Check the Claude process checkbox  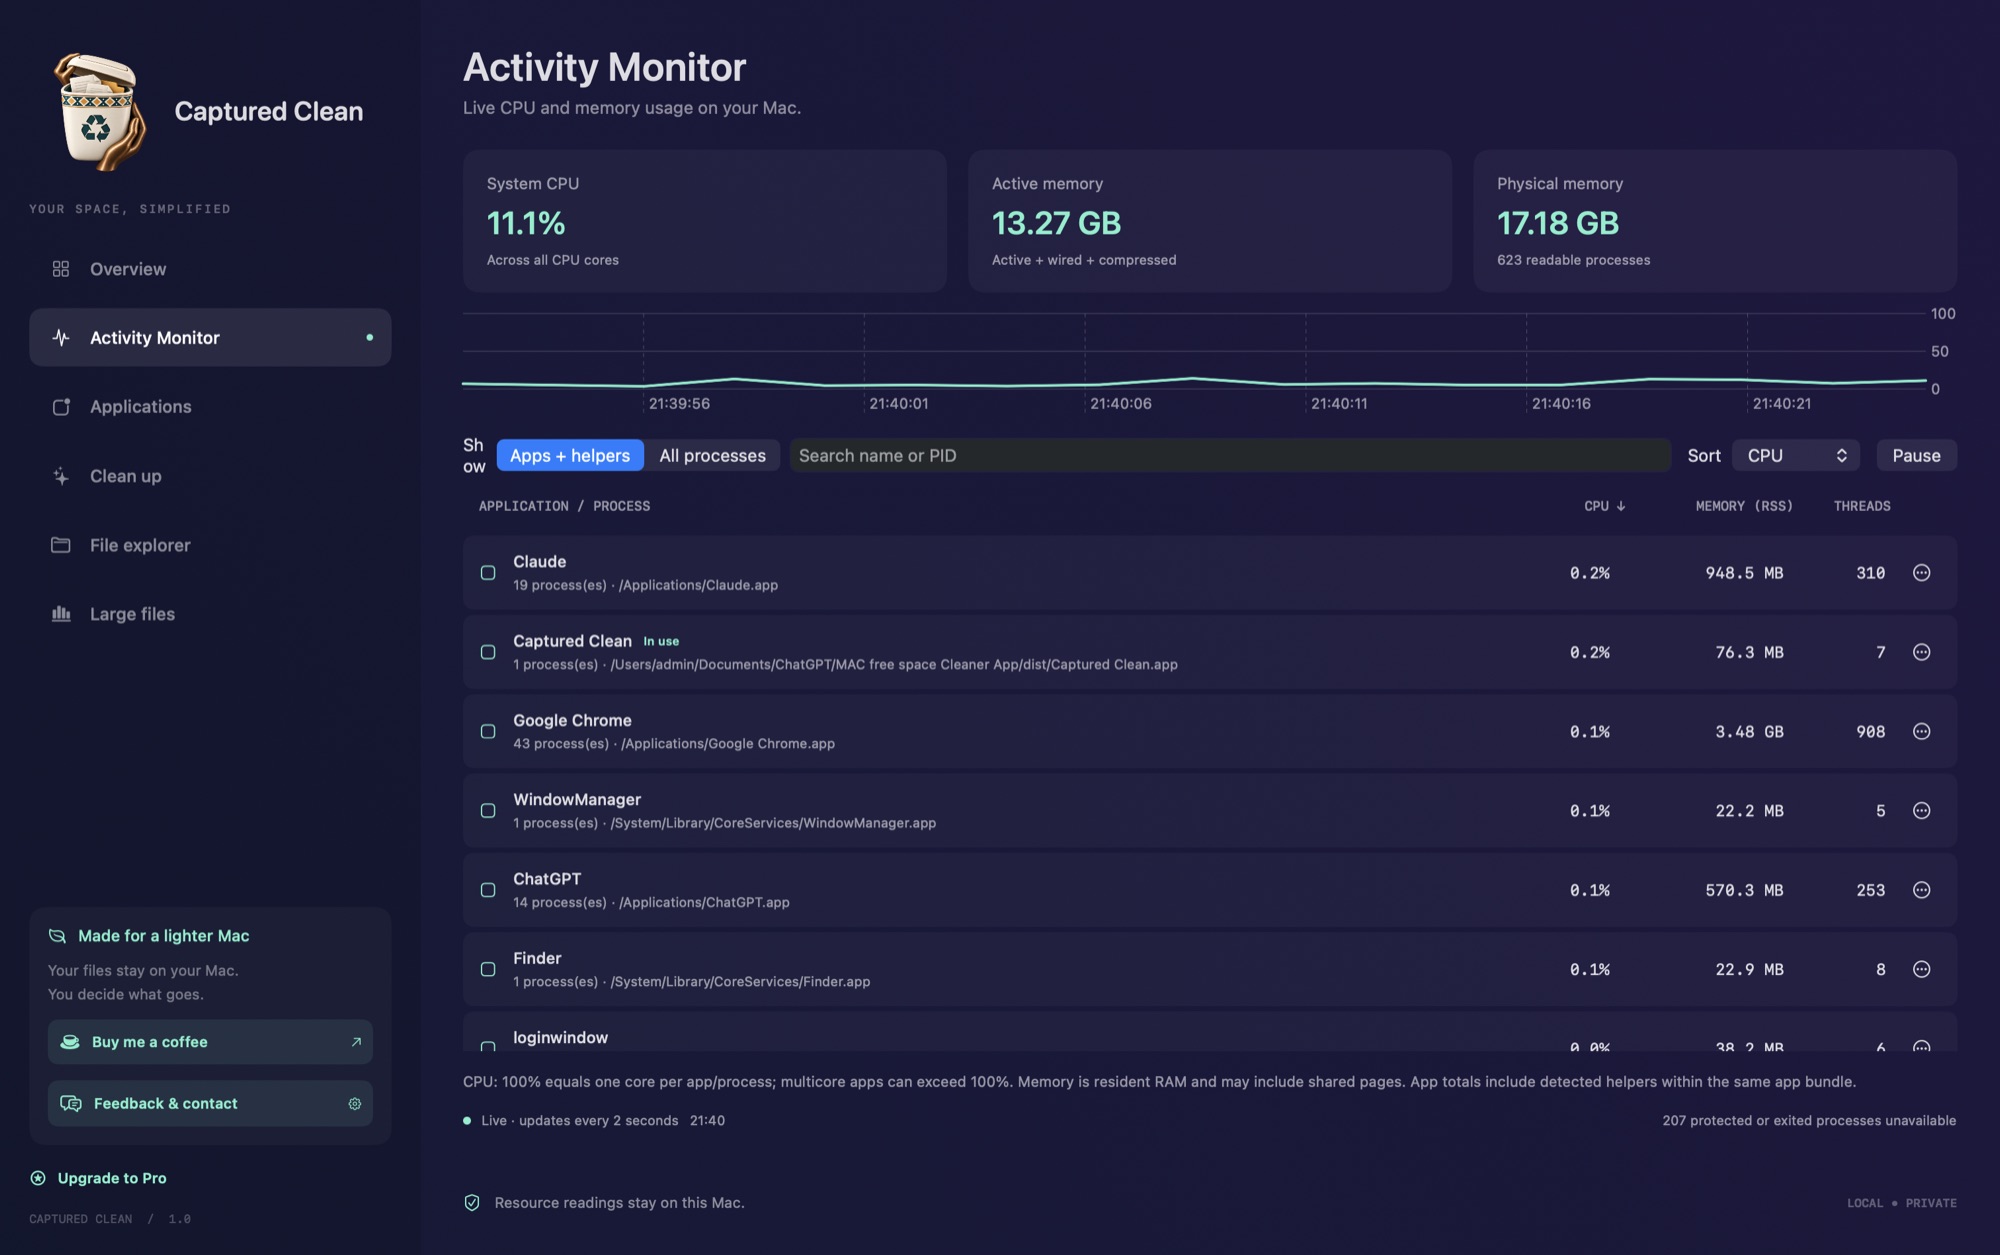488,573
